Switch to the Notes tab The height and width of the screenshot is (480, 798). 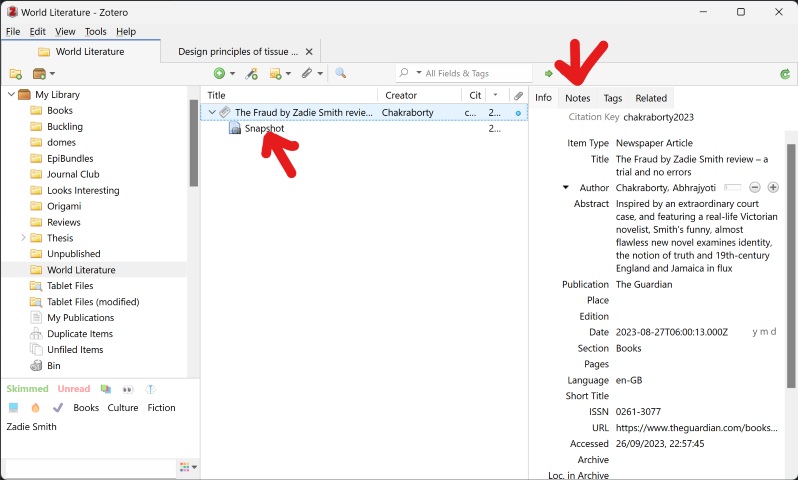pos(577,98)
